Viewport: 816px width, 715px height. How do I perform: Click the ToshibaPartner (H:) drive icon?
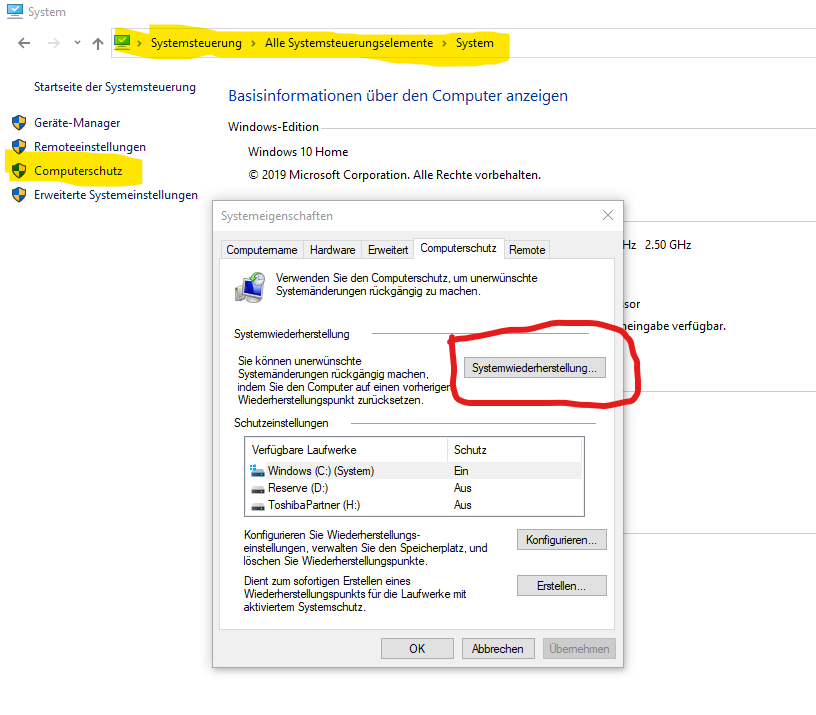tap(258, 506)
